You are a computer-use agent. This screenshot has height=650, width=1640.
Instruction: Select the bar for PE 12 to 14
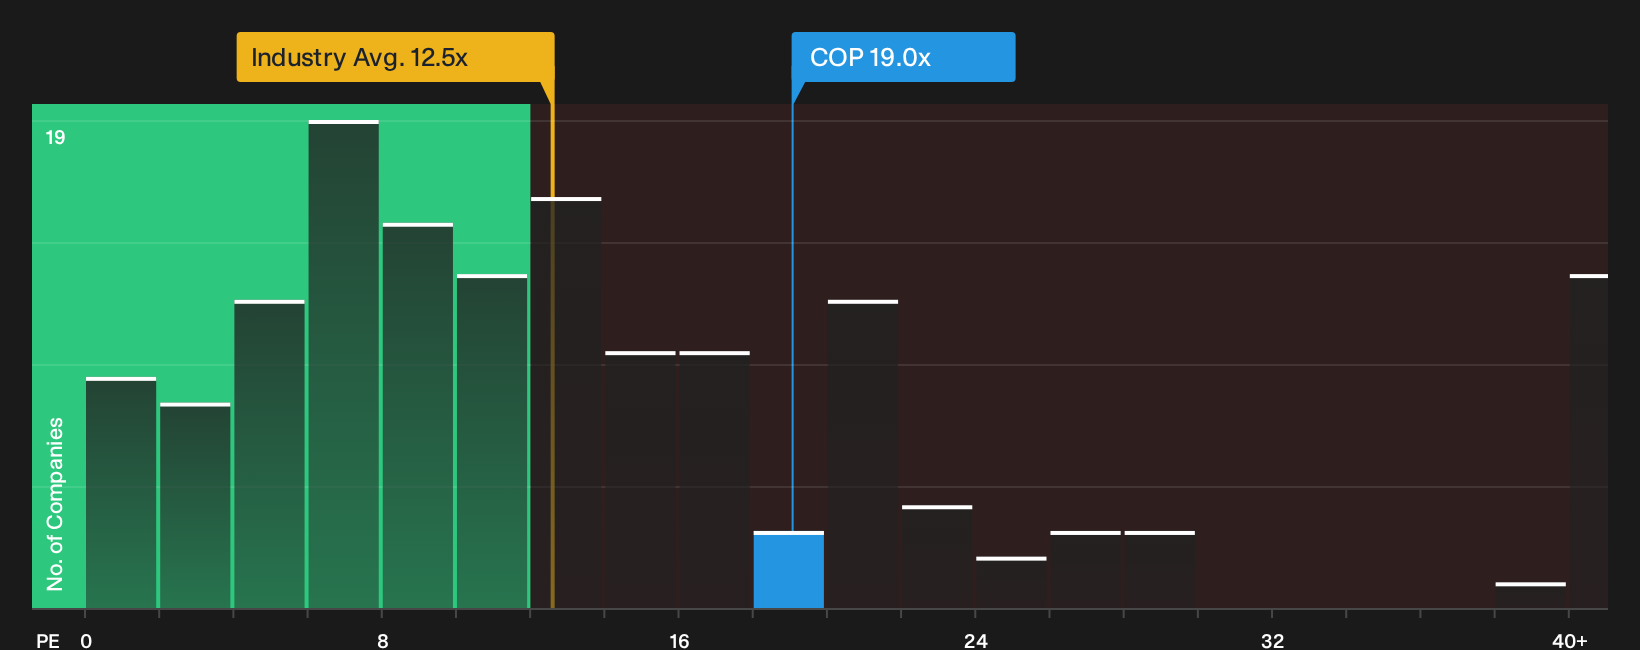pos(566,403)
